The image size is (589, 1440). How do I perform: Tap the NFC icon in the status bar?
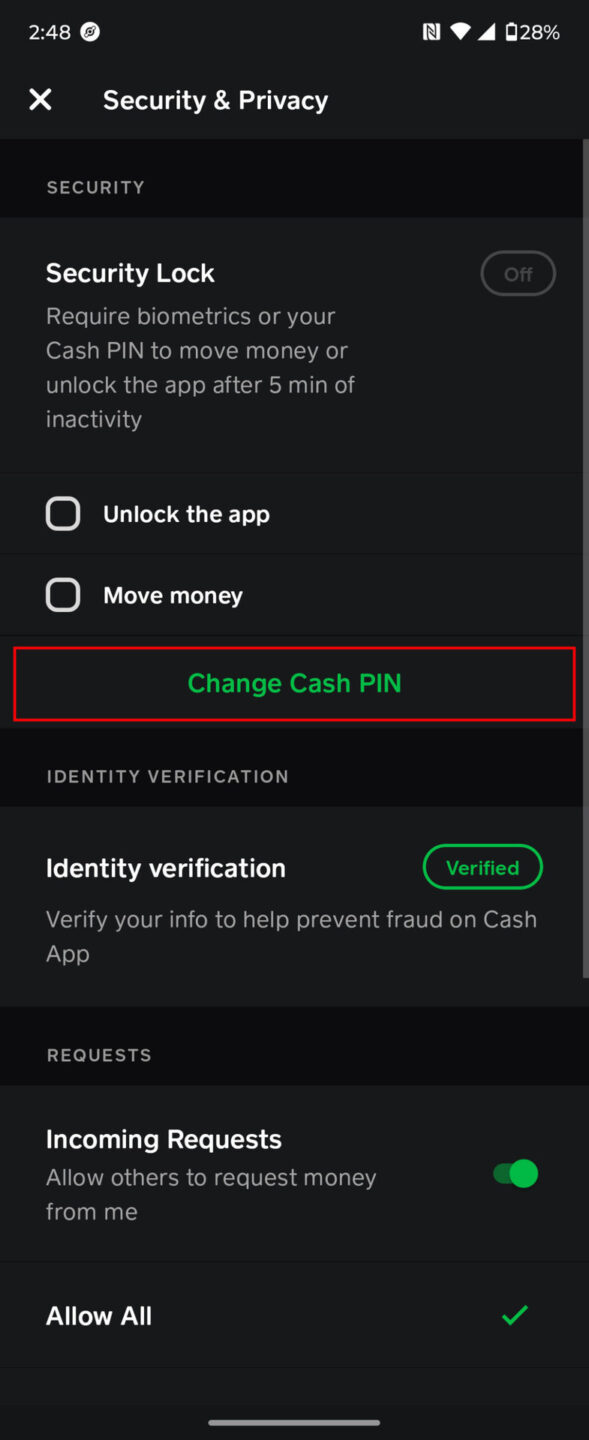[x=431, y=31]
